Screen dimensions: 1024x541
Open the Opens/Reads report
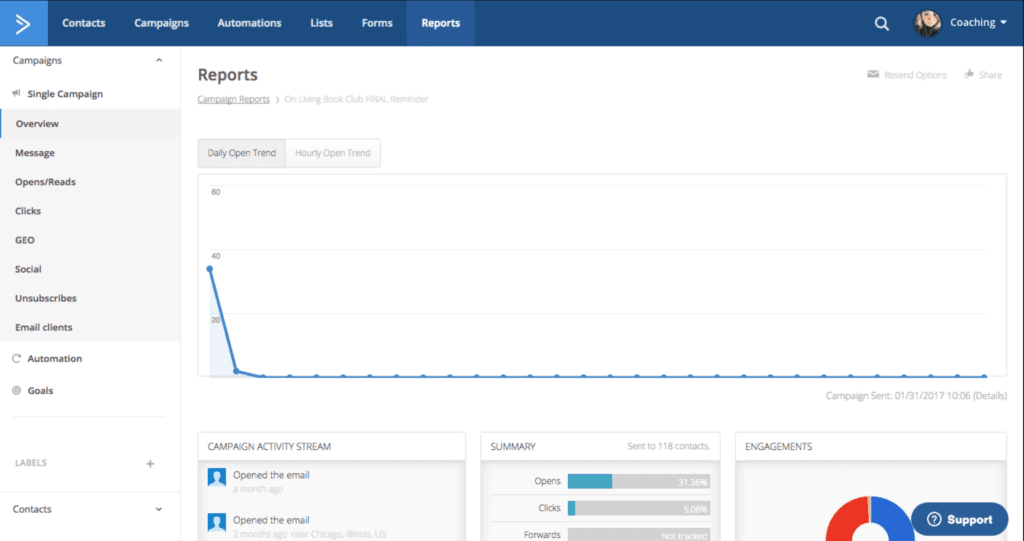(x=90, y=182)
